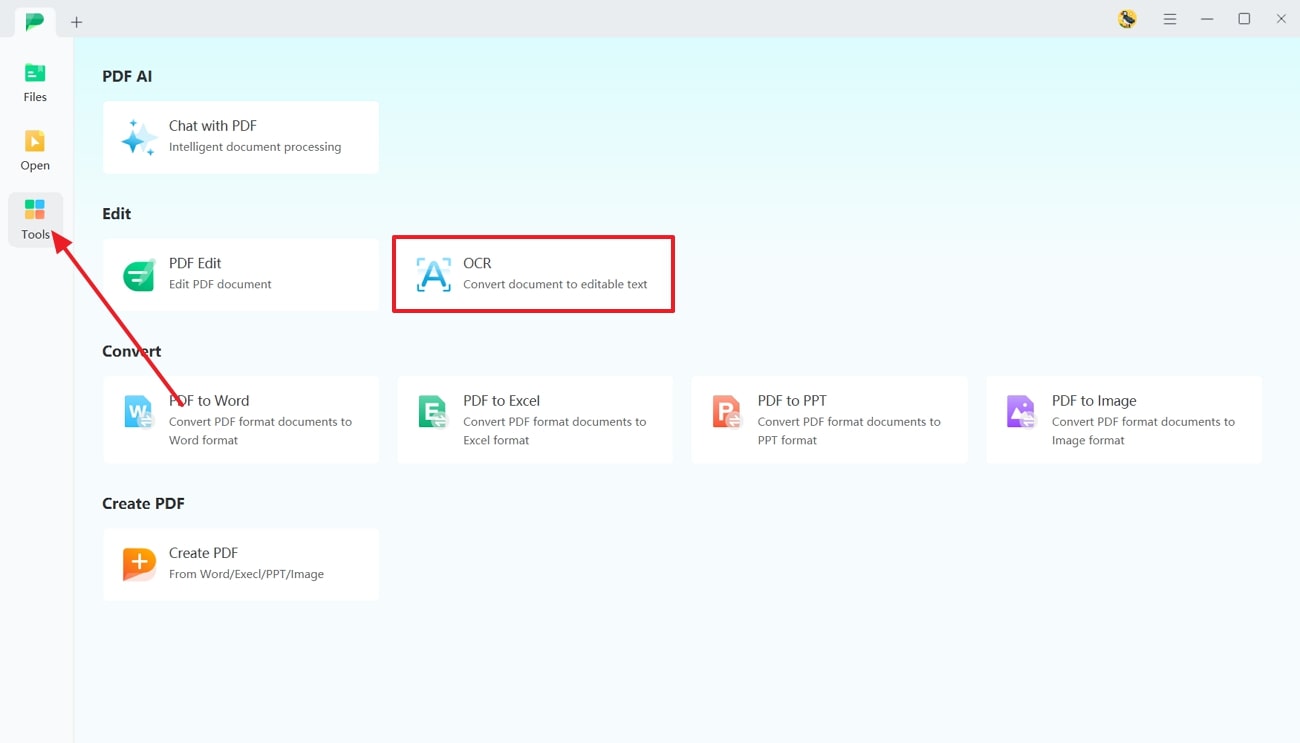
Task: Launch PDF Edit tool
Action: coord(241,274)
